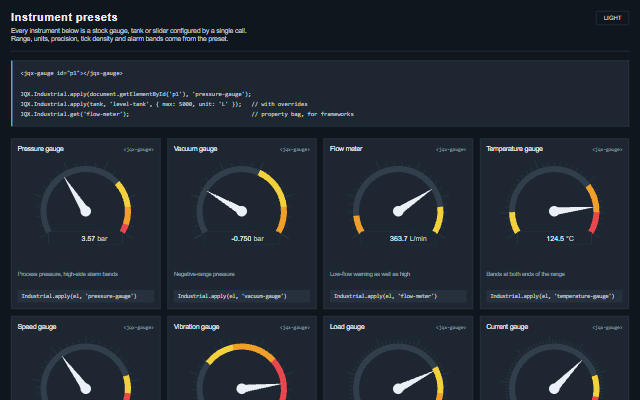640x400 pixels.
Task: Click the Vibration gauge dial
Action: (x=242, y=369)
